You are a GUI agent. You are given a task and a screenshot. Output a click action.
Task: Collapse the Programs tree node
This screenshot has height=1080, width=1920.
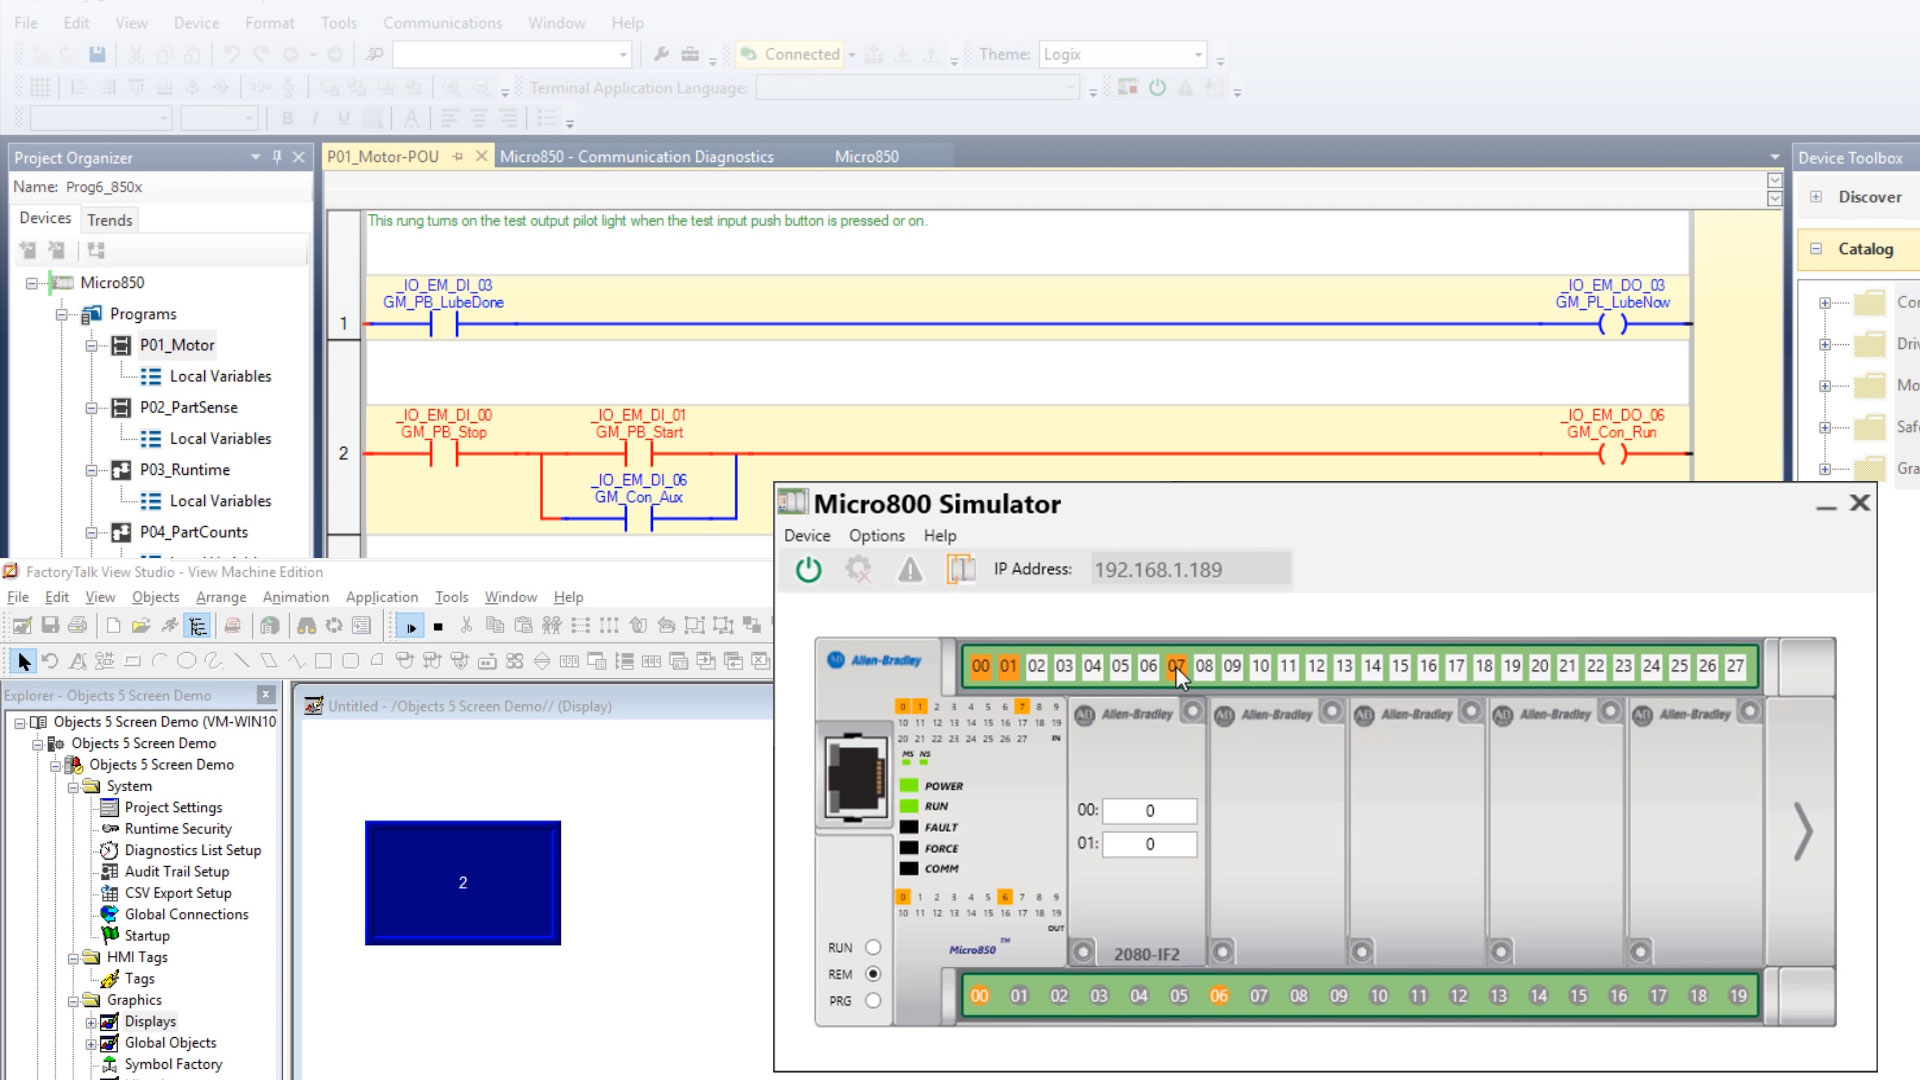(62, 314)
